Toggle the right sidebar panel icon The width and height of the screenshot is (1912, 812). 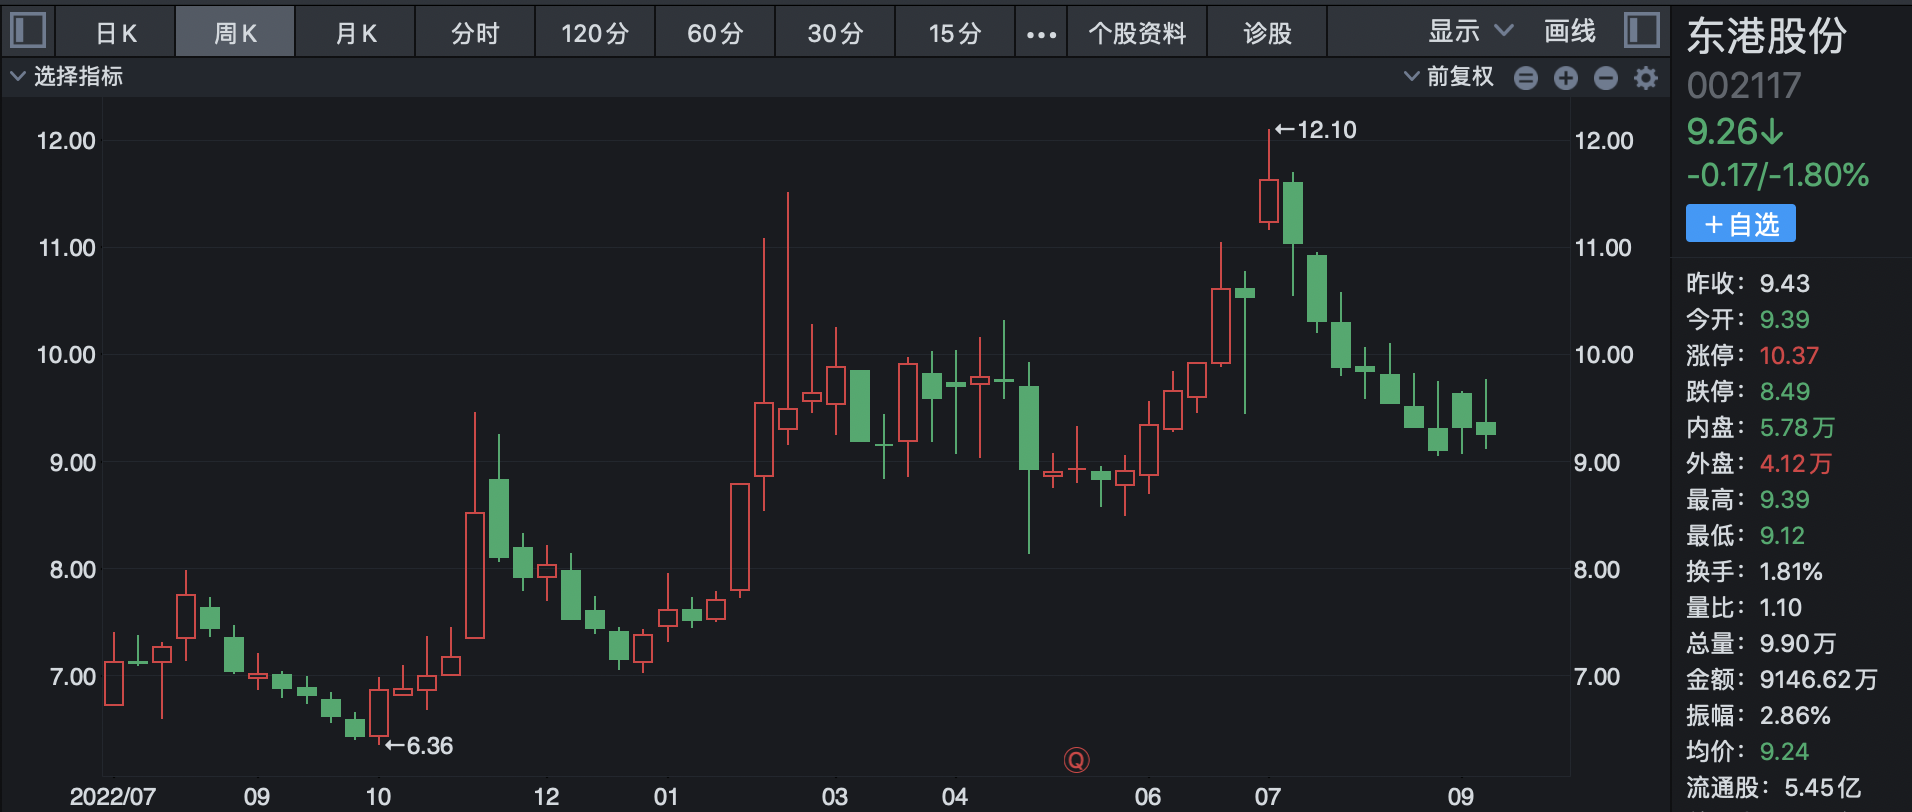pos(1641,30)
